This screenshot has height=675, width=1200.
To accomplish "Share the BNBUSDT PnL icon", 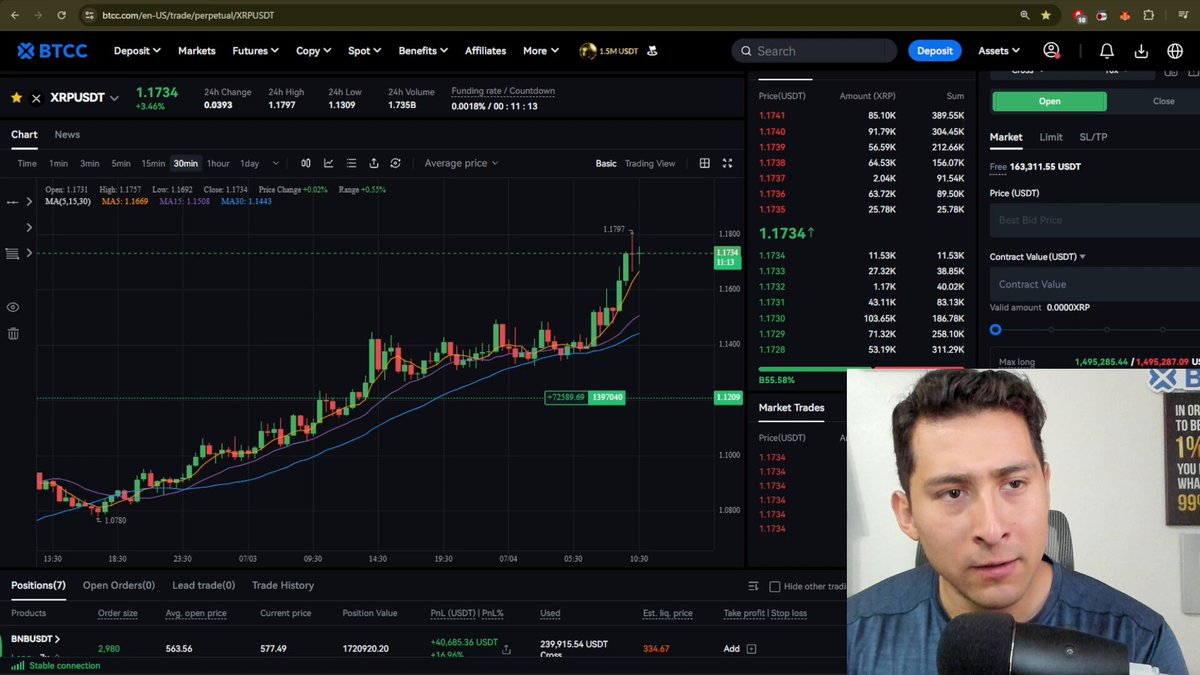I will coord(506,649).
